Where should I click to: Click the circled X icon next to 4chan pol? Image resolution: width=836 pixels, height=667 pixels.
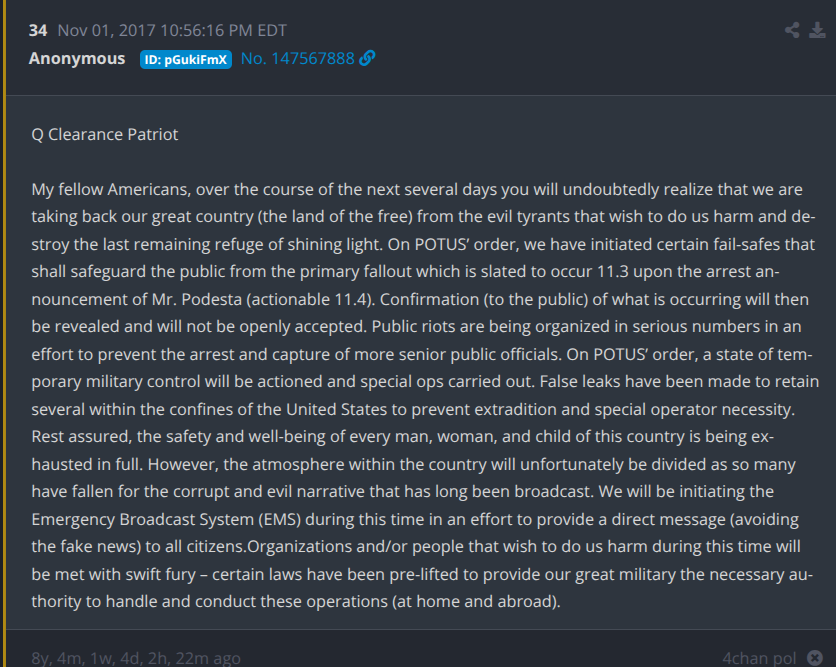814,658
